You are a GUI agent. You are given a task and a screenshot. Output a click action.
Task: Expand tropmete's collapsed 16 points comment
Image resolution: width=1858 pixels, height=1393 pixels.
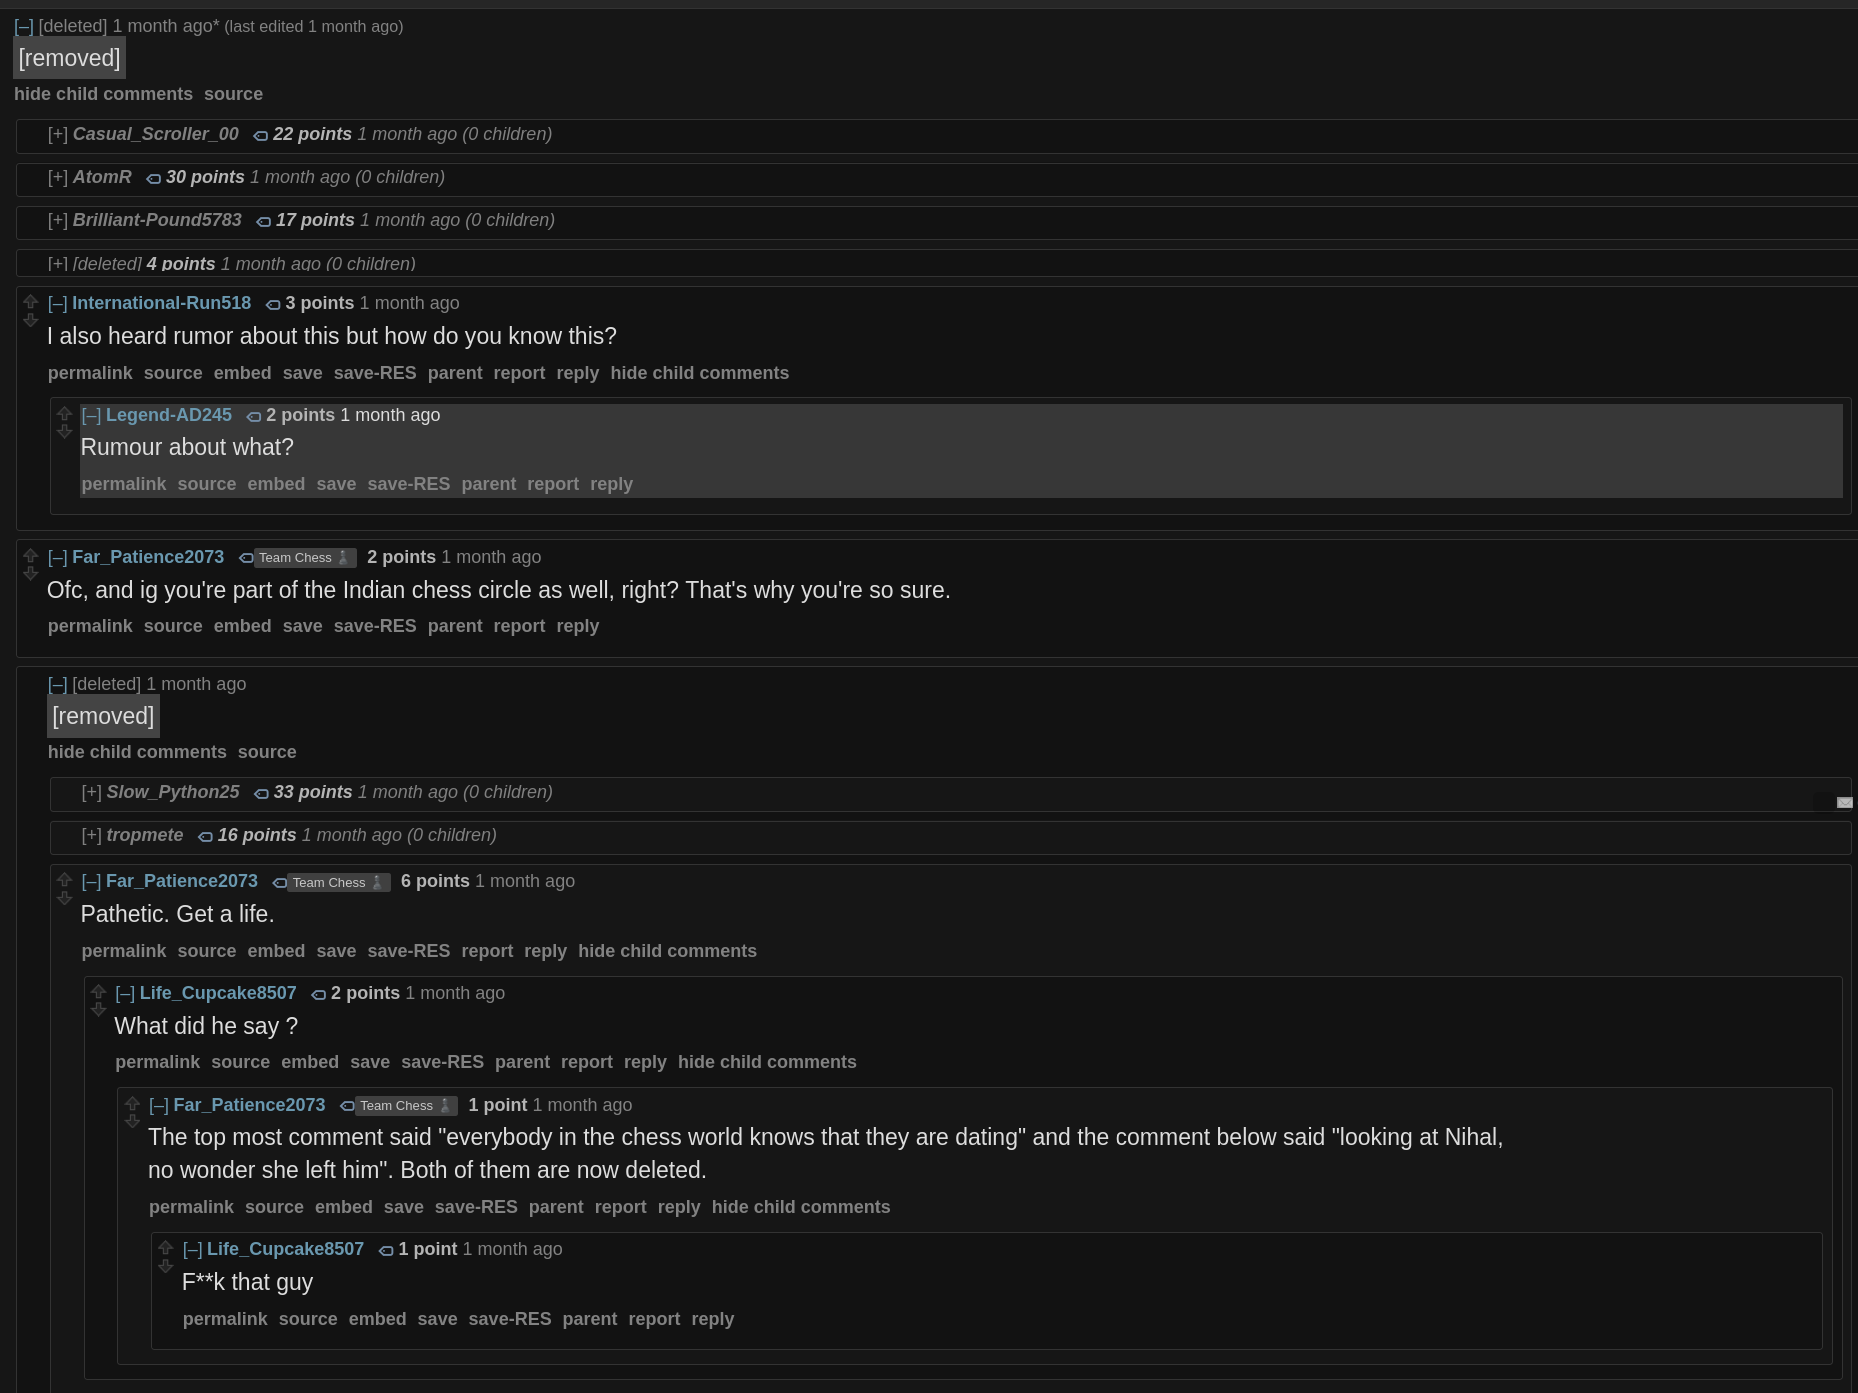[x=92, y=835]
